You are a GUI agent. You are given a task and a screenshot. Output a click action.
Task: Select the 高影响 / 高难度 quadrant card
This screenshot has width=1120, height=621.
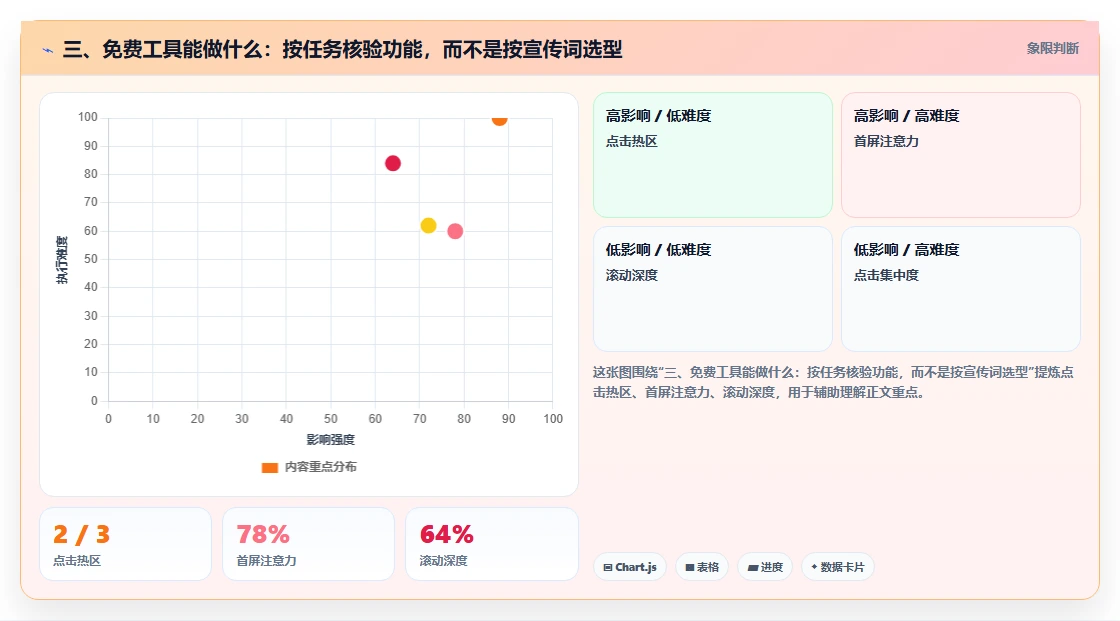pos(961,154)
